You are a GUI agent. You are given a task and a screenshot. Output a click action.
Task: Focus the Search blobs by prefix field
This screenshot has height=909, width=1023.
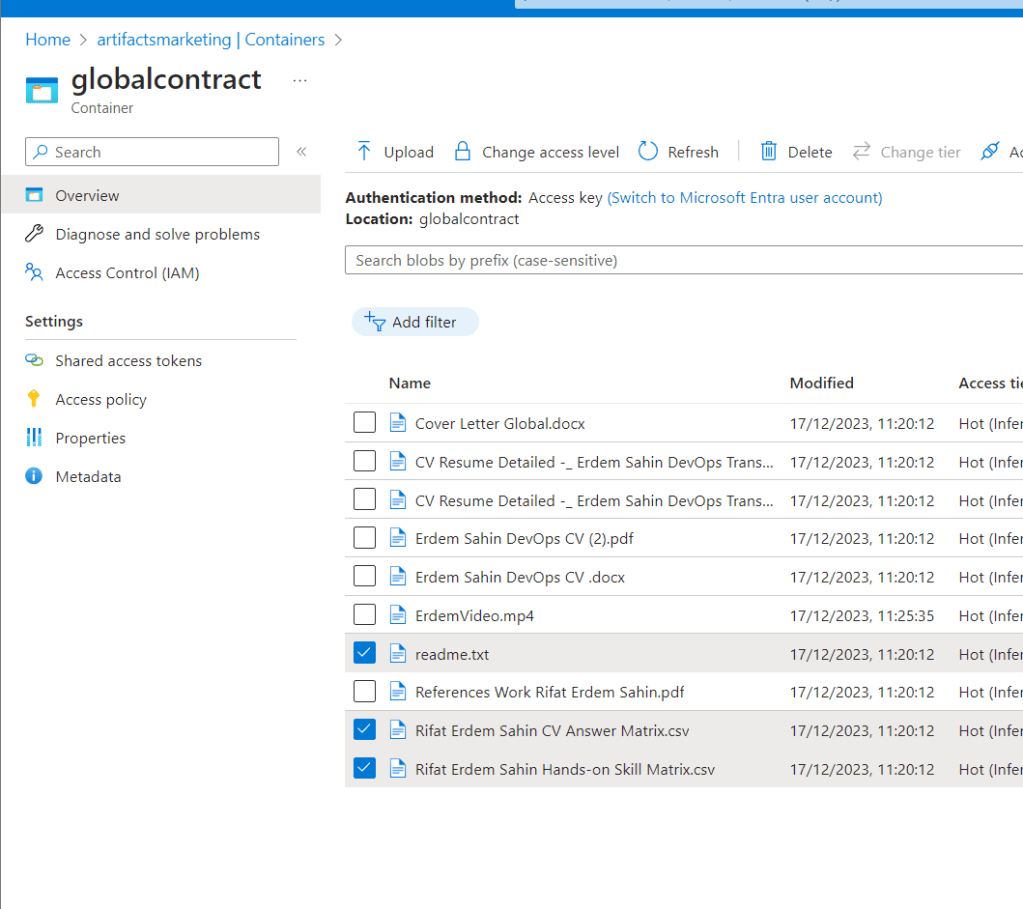point(684,260)
